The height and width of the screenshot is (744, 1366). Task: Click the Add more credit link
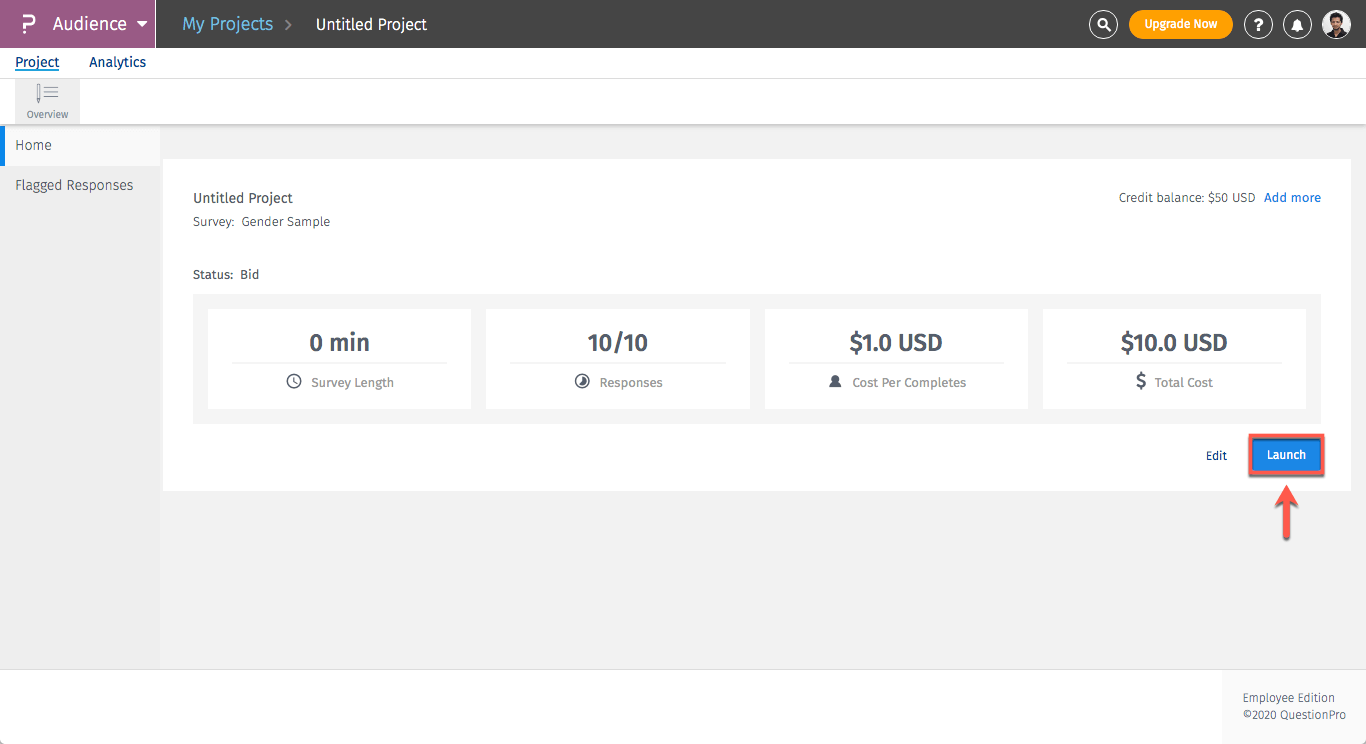pos(1292,198)
